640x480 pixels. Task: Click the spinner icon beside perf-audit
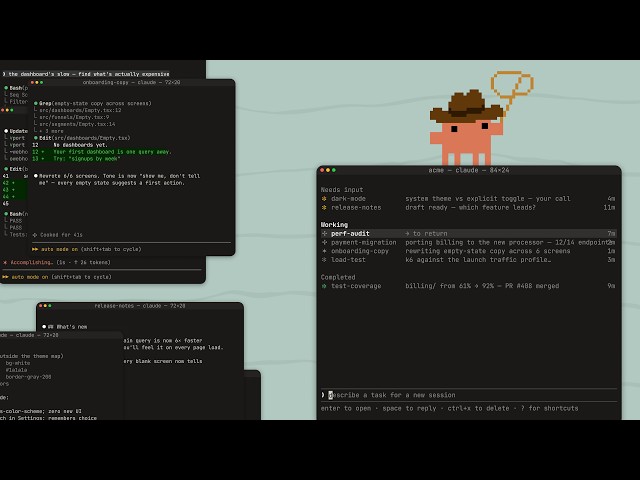[324, 233]
